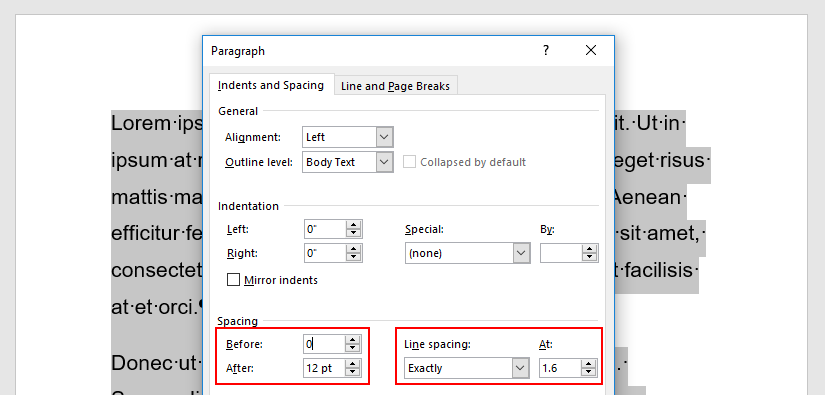Enable Mirror indents checkbox
The height and width of the screenshot is (395, 825).
233,280
